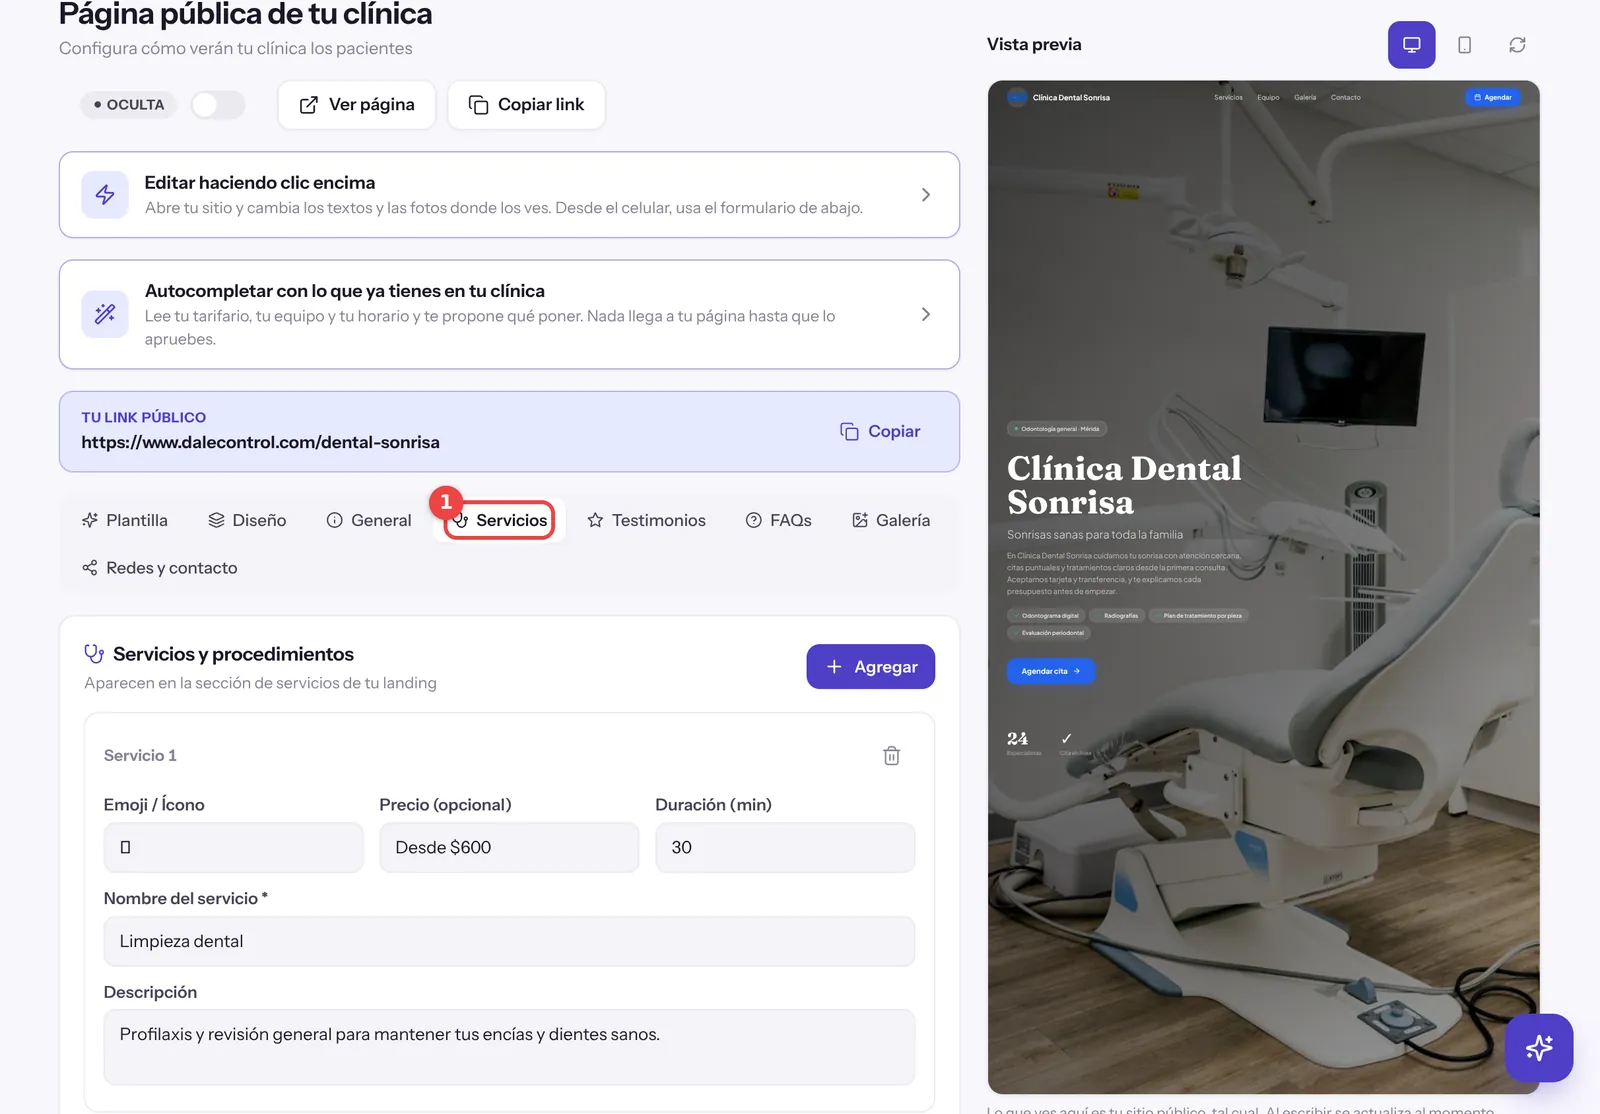This screenshot has width=1600, height=1114.
Task: Click 'Agendar cita' button in preview
Action: point(1051,671)
